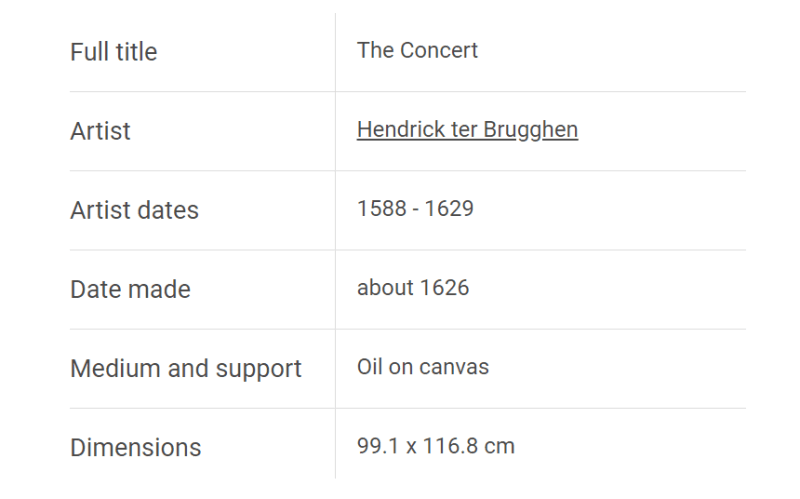Select the "about 1626" date value
The image size is (800, 499).
tap(413, 288)
